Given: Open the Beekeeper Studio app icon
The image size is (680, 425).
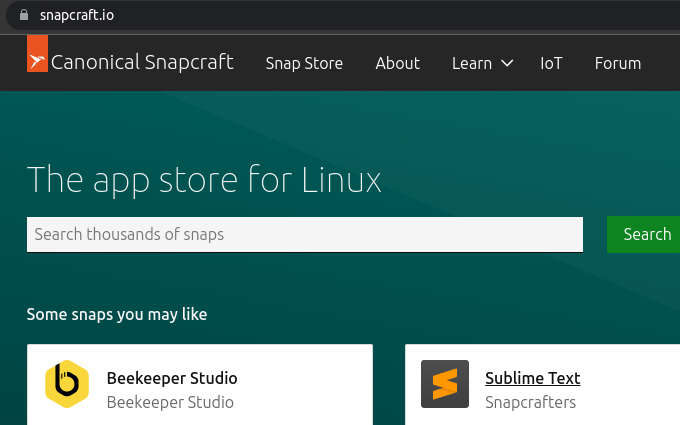Looking at the screenshot, I should pyautogui.click(x=67, y=384).
